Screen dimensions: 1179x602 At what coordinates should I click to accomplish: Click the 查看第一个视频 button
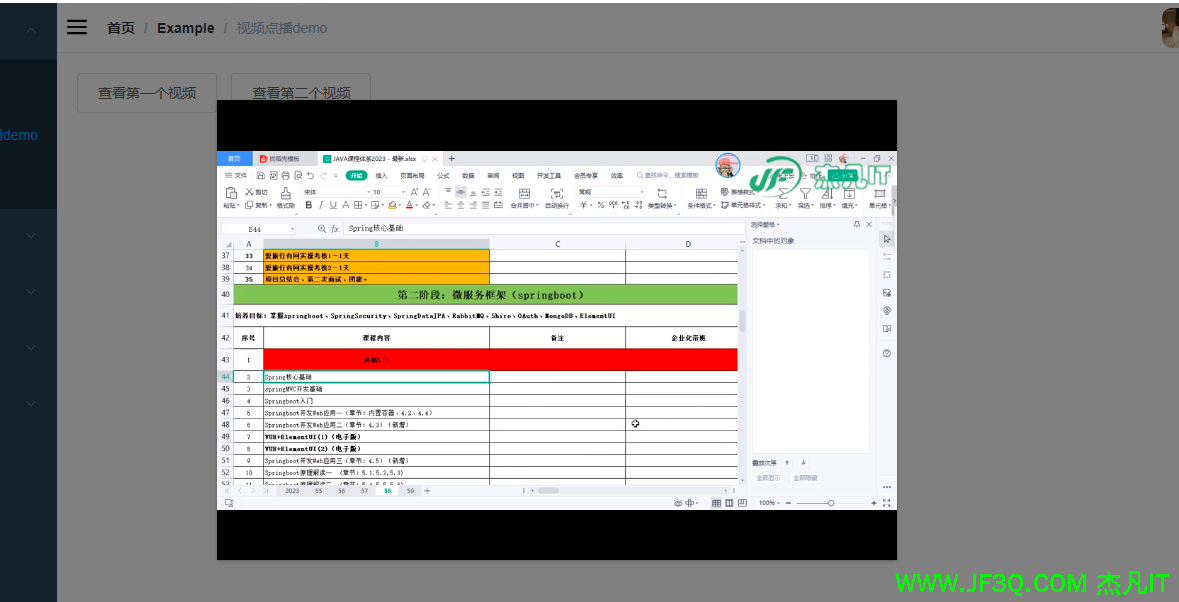147,93
